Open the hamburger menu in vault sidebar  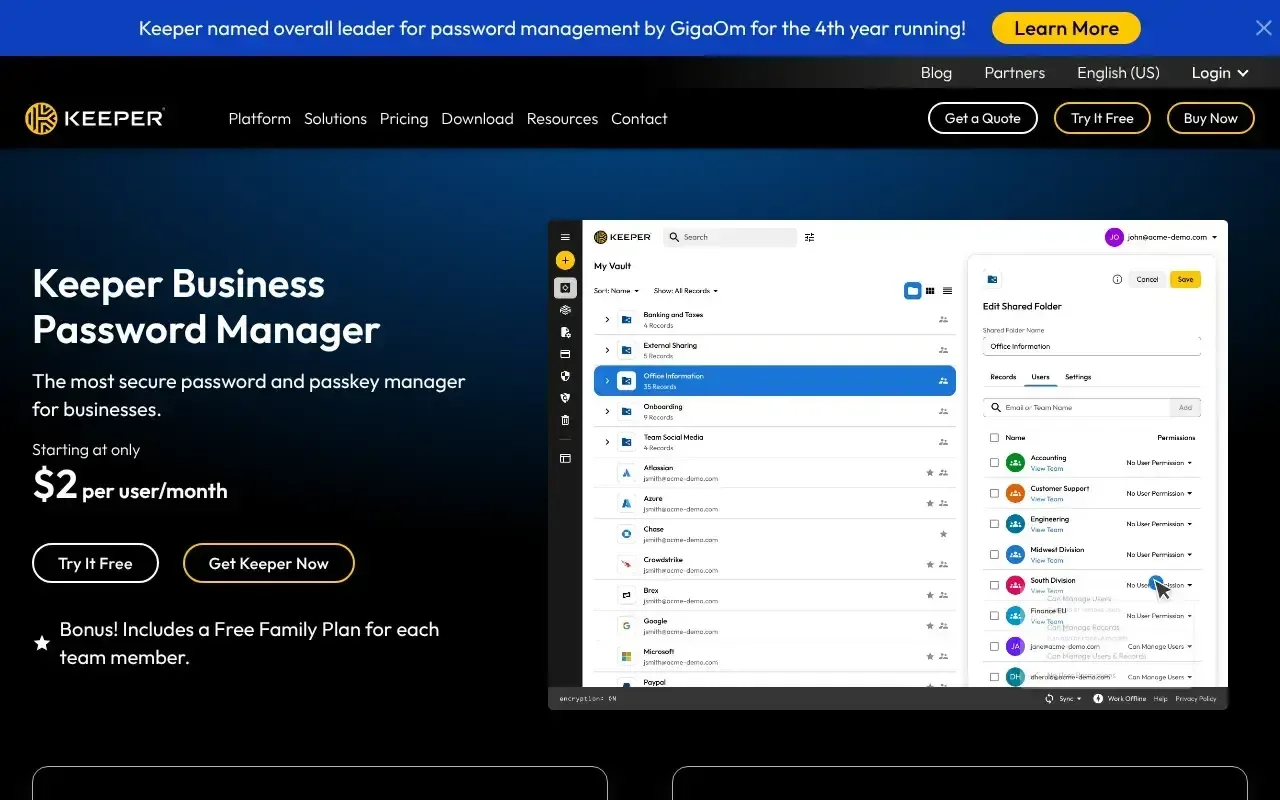[565, 237]
